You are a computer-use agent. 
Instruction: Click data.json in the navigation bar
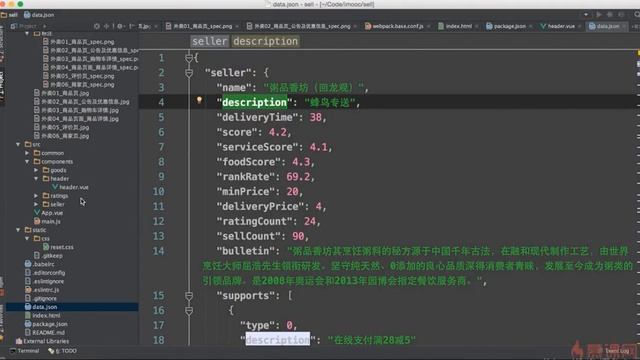tap(39, 15)
